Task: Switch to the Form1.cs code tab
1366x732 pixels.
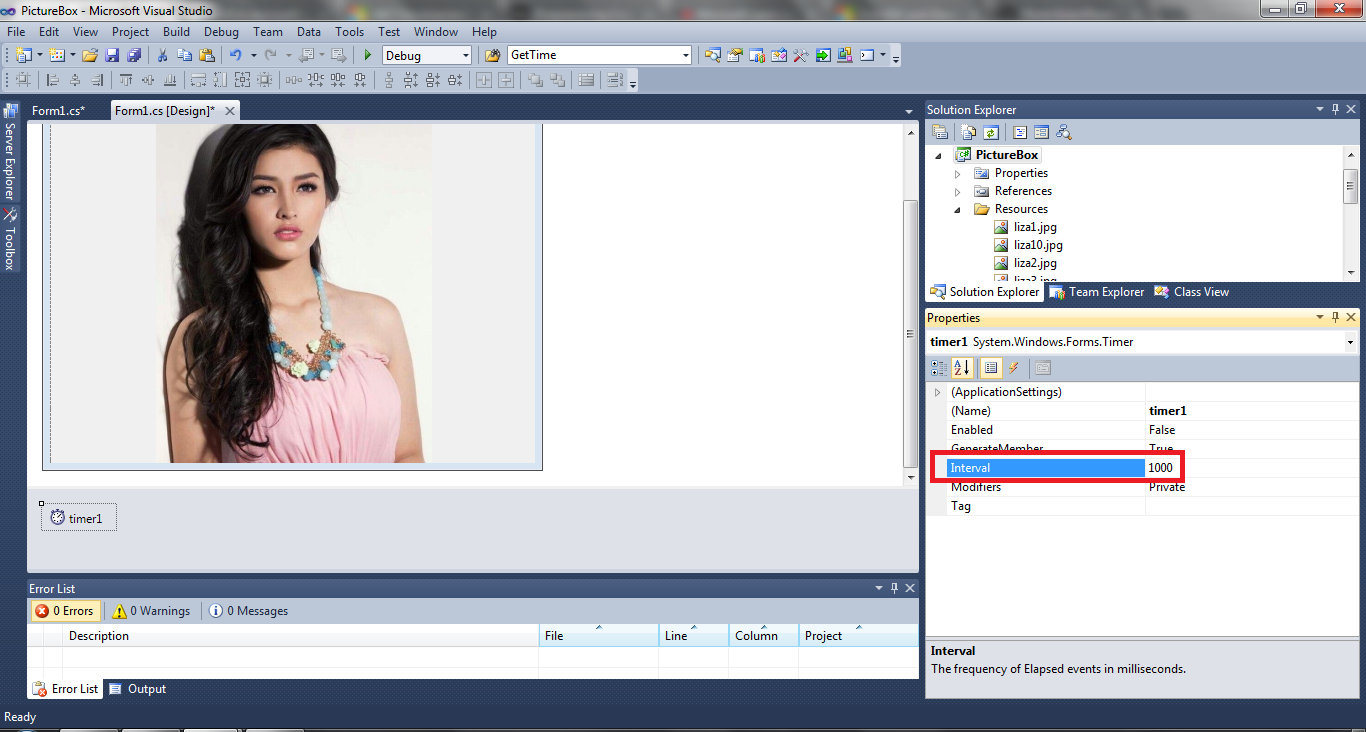Action: pos(60,110)
